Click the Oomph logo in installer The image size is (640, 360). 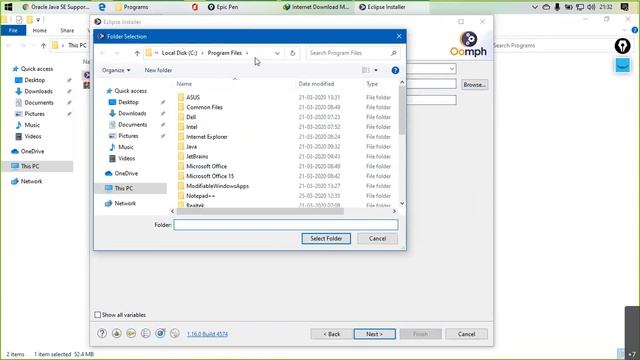click(x=468, y=44)
